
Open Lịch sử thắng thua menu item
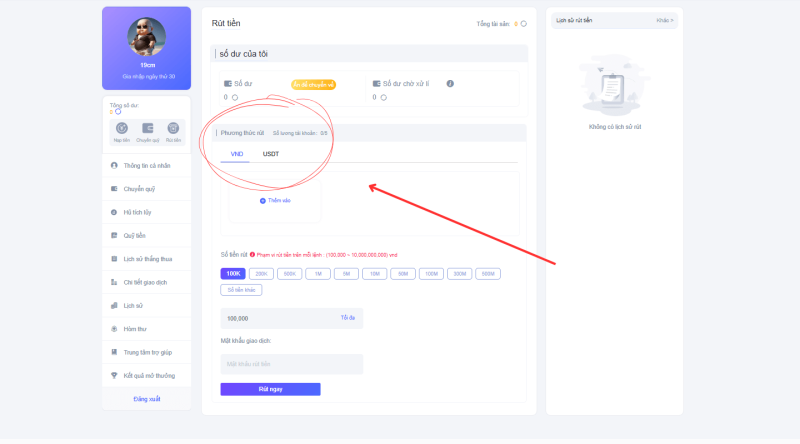click(x=147, y=259)
